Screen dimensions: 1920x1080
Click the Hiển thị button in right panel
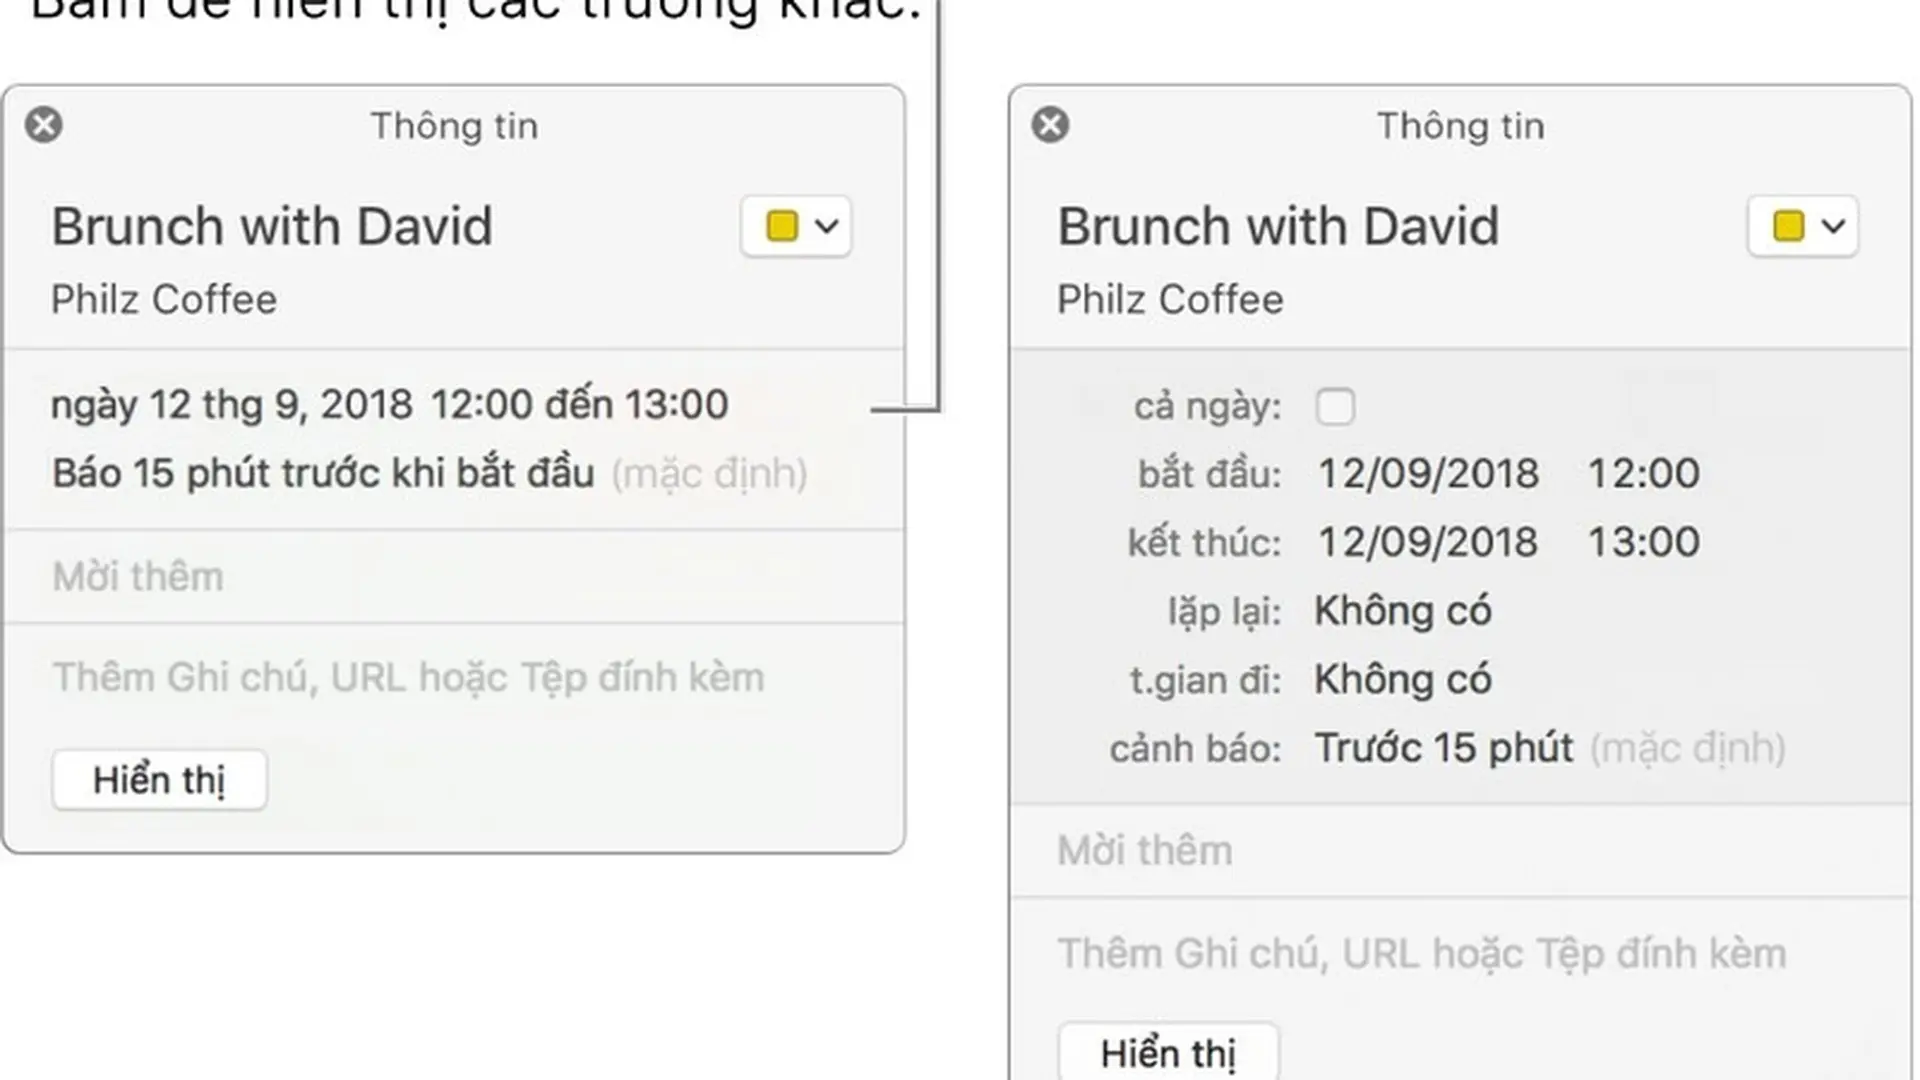point(1169,1052)
